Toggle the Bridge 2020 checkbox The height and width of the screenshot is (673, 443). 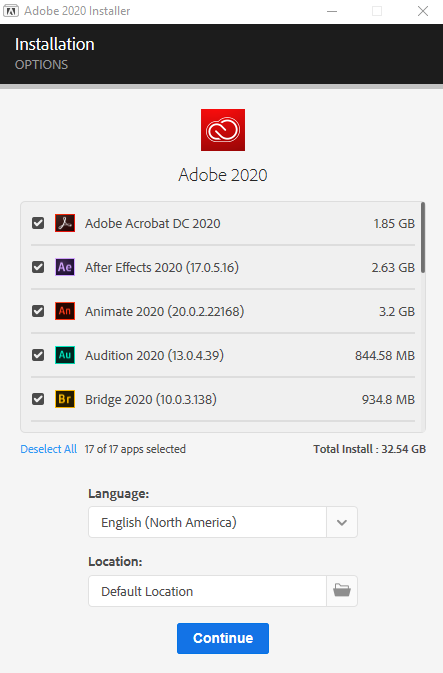pyautogui.click(x=38, y=399)
